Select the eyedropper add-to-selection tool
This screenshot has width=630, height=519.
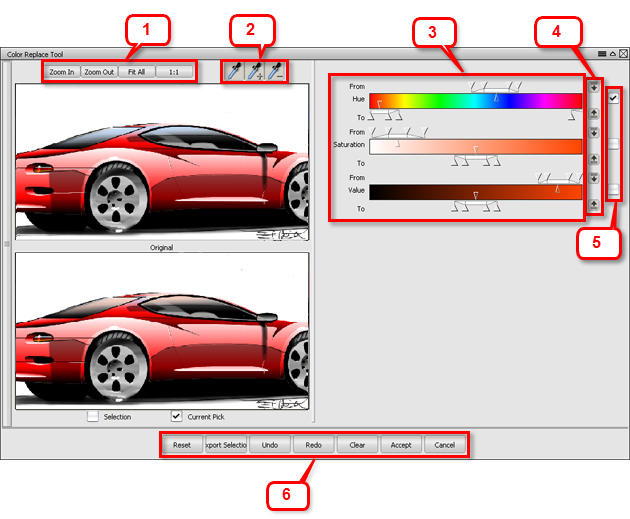[x=255, y=72]
